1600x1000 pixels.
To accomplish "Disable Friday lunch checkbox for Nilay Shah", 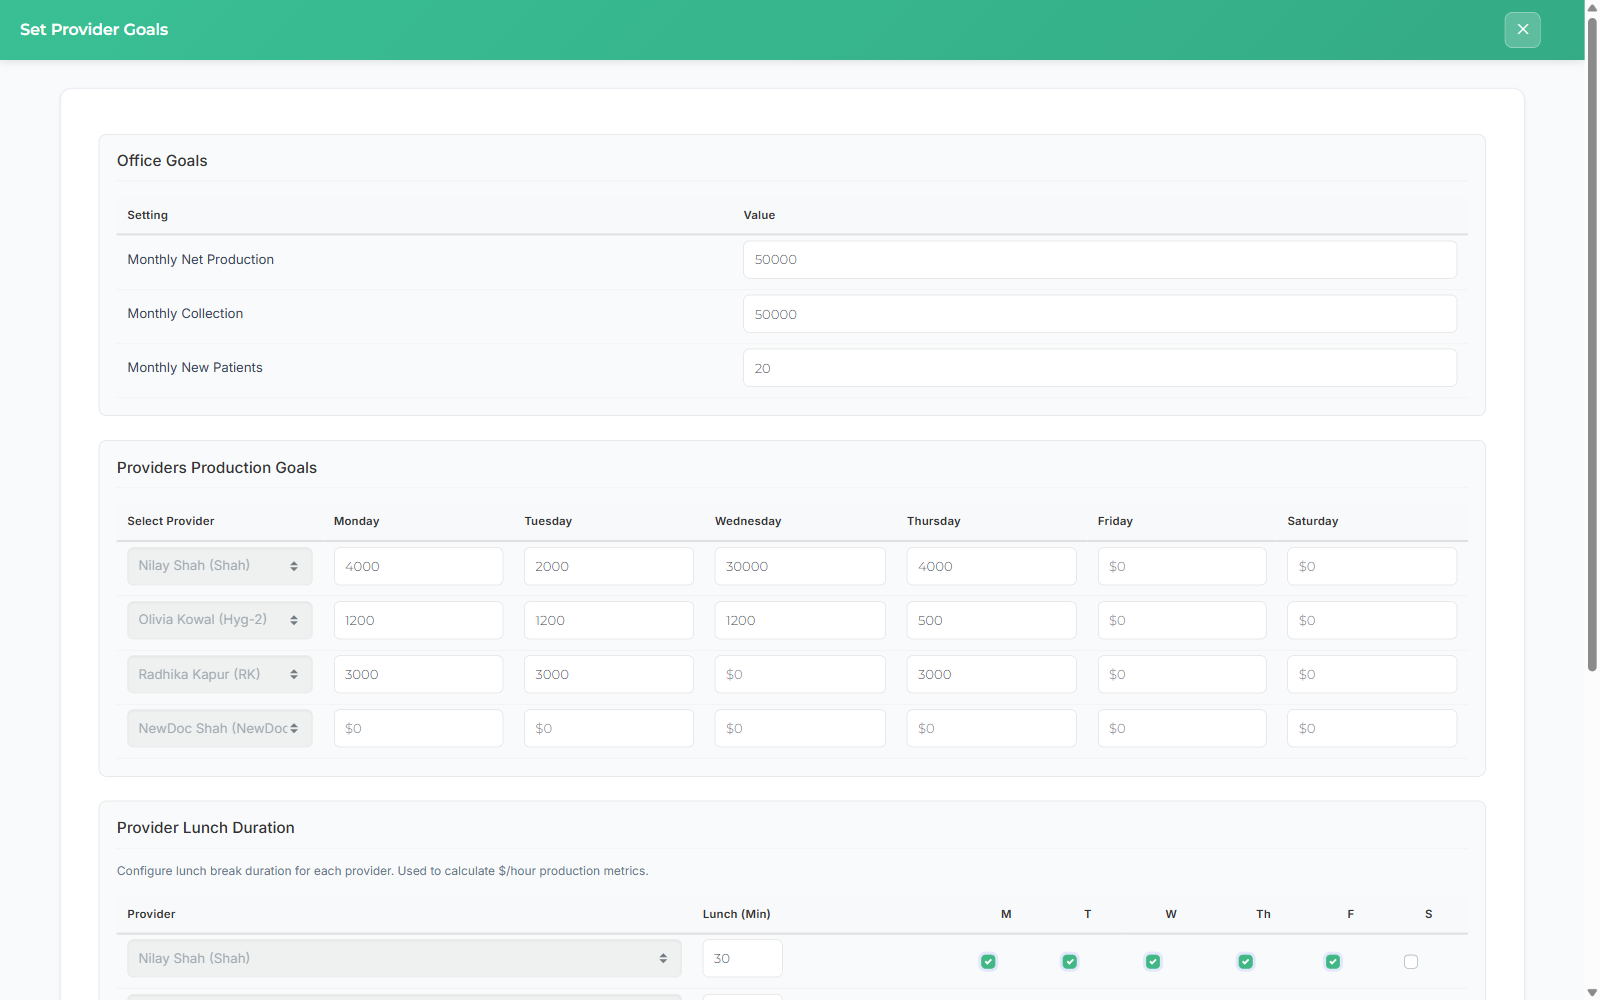I will point(1333,962).
